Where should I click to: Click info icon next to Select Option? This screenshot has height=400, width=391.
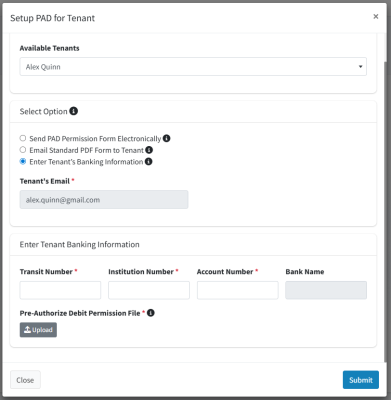(x=74, y=111)
